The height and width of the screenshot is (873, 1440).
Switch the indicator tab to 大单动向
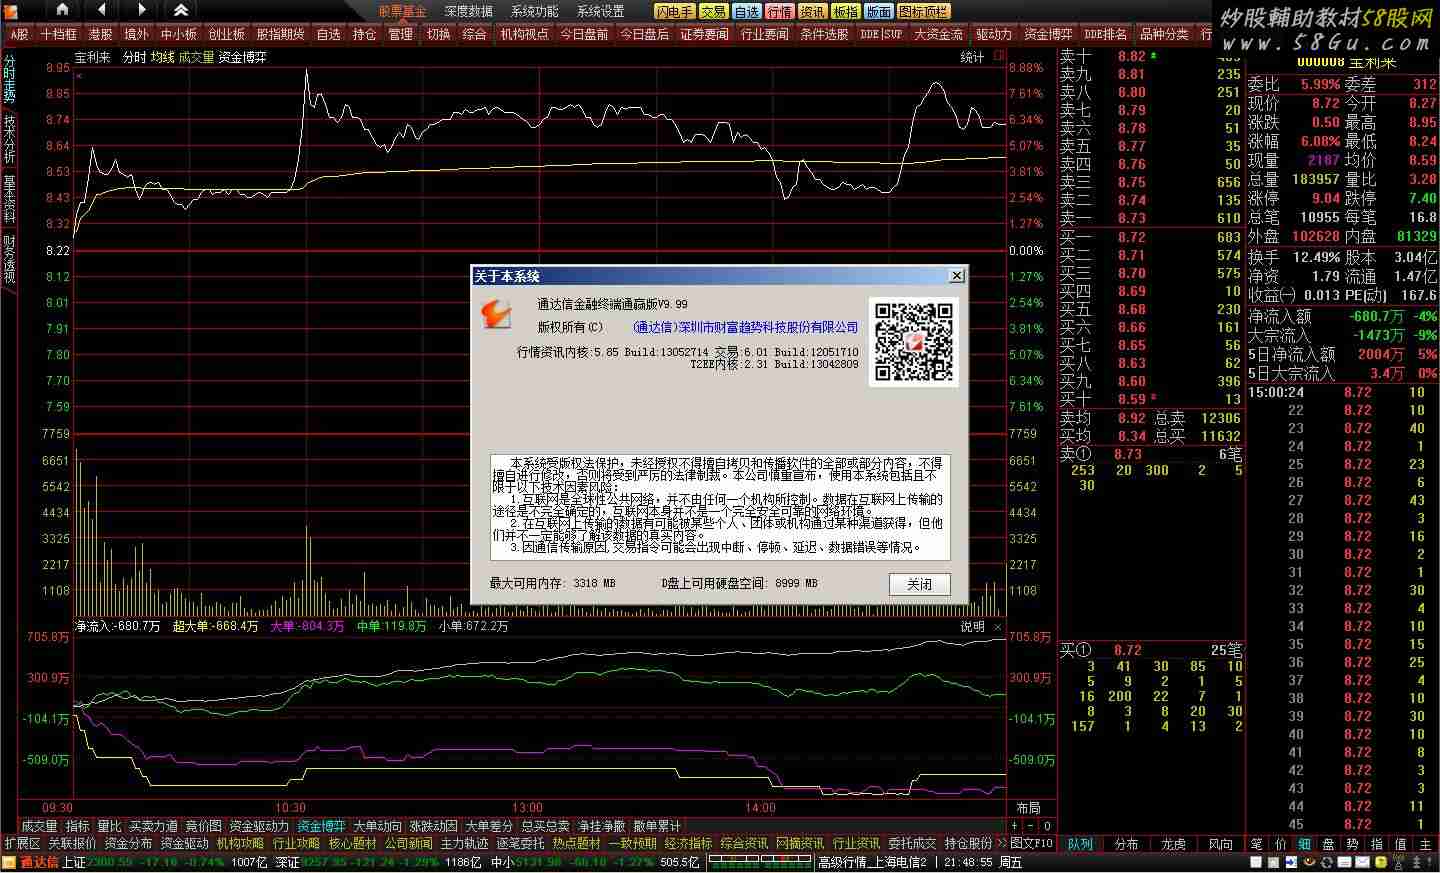coord(377,826)
